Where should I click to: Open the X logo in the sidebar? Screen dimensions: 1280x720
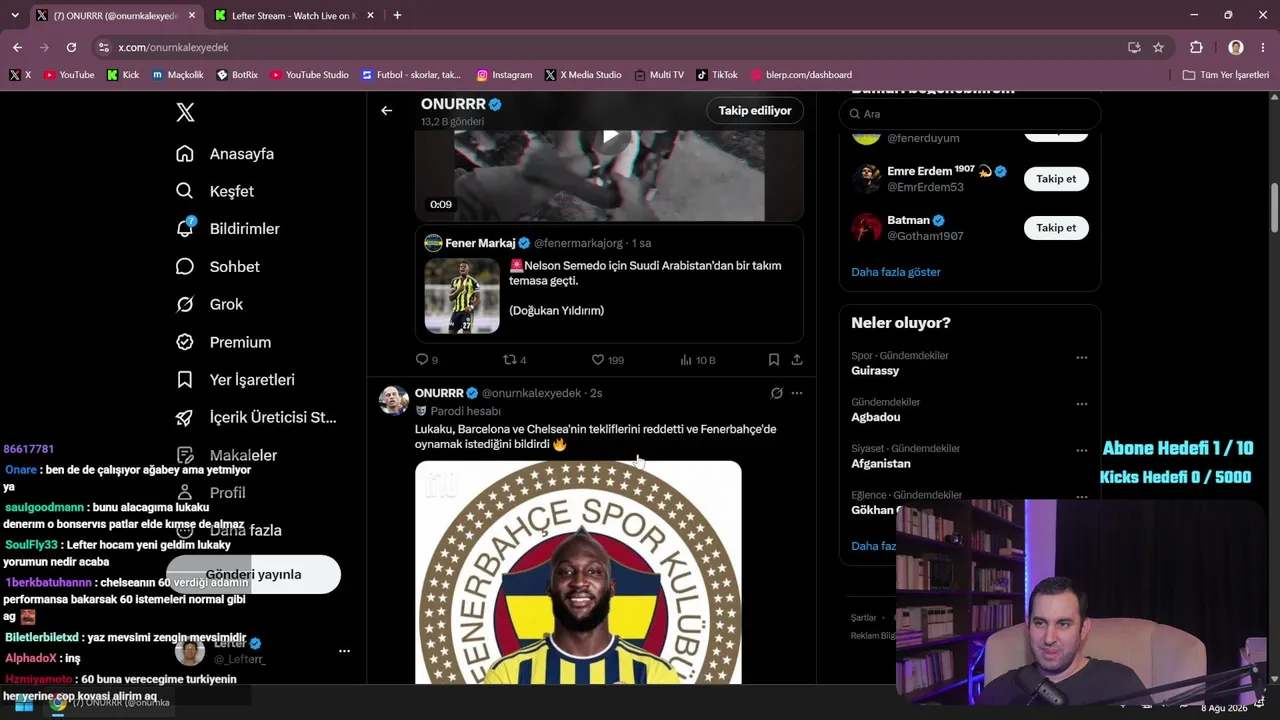(x=185, y=112)
